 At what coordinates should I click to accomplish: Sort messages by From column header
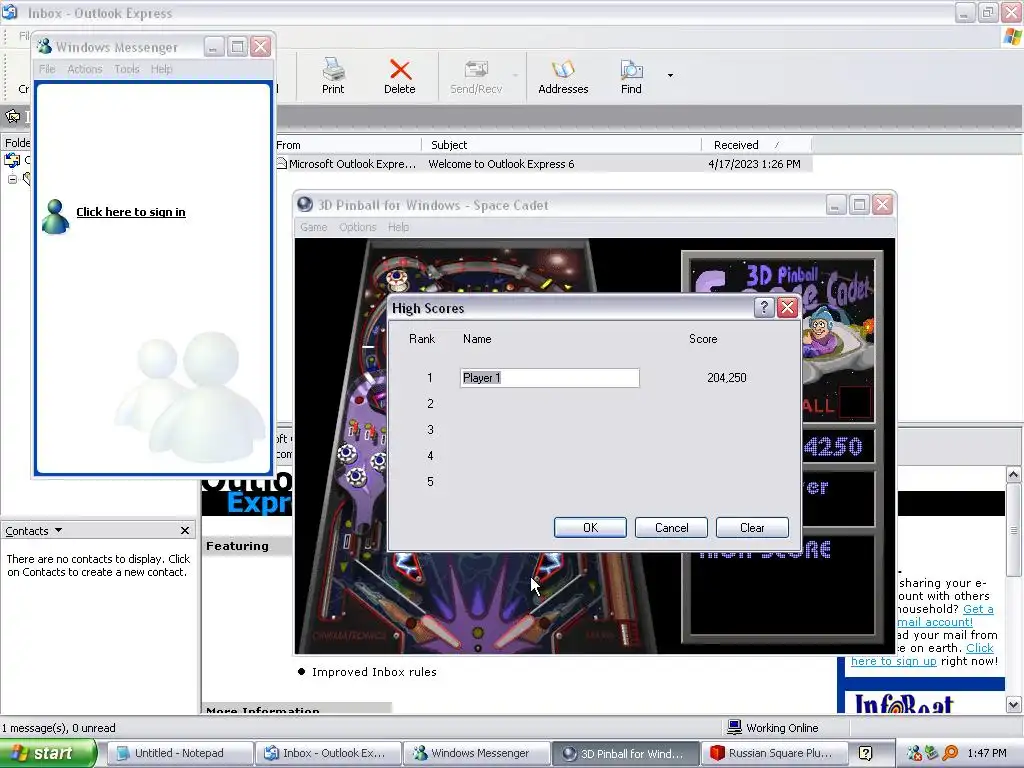coord(347,145)
